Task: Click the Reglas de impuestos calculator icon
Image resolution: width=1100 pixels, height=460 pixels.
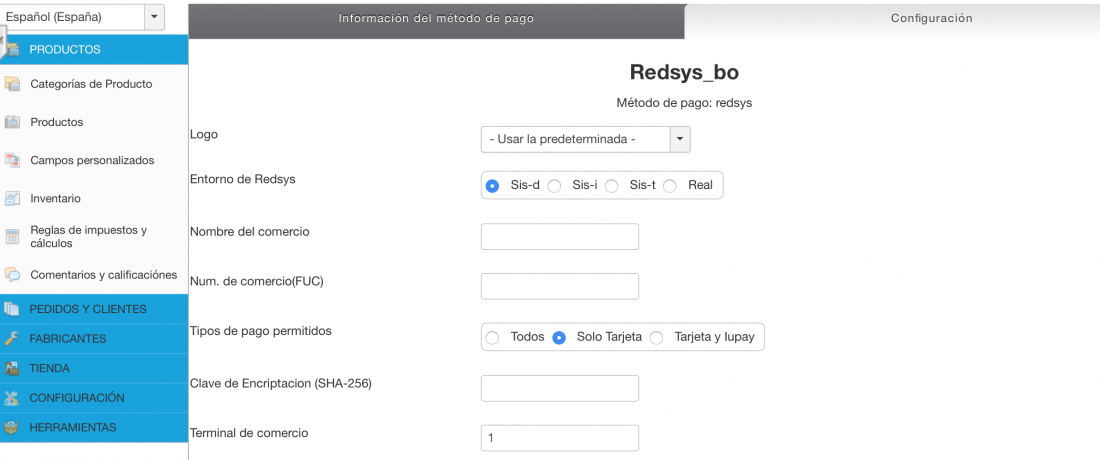Action: pyautogui.click(x=12, y=237)
